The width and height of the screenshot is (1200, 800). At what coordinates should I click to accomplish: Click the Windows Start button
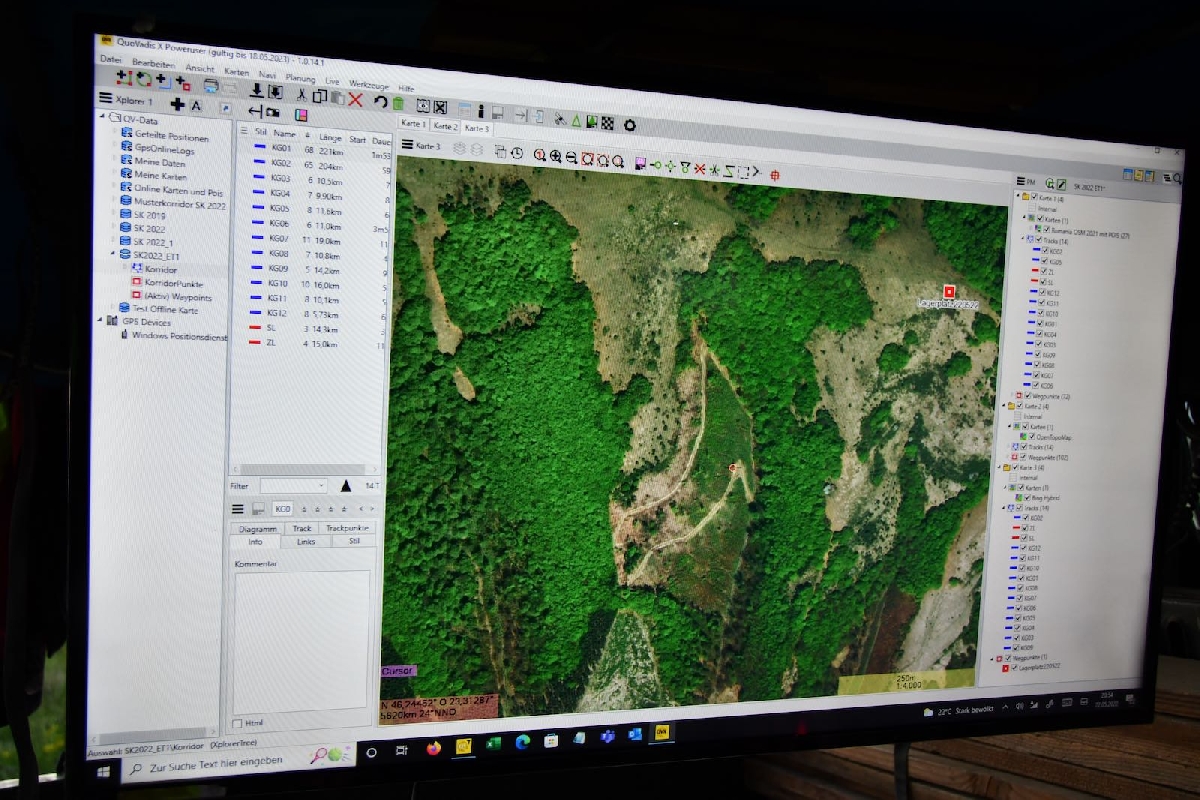point(103,773)
